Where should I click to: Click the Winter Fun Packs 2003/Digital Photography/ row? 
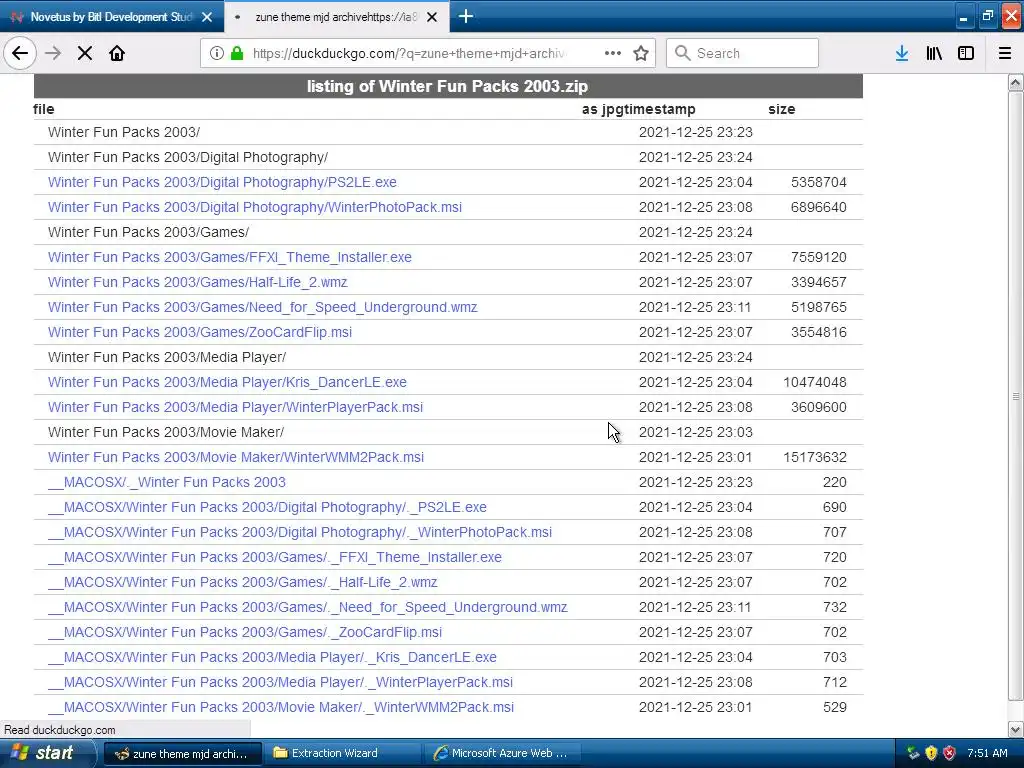pos(448,157)
